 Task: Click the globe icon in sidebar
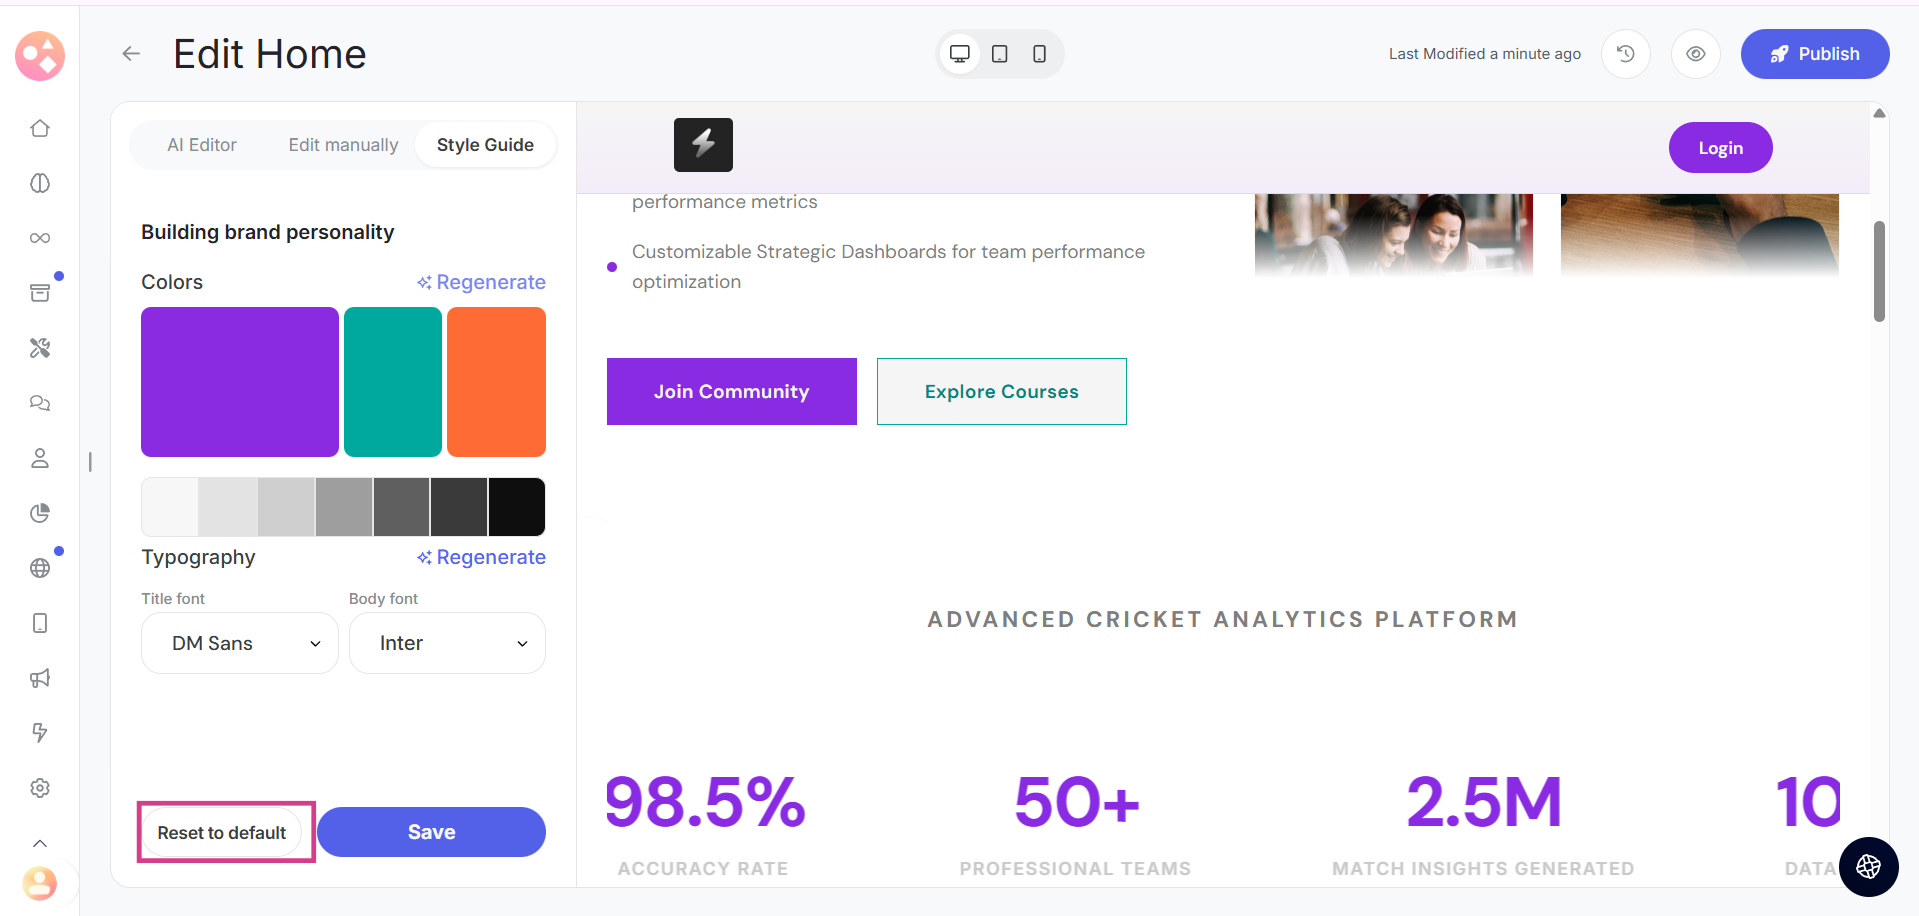tap(40, 568)
